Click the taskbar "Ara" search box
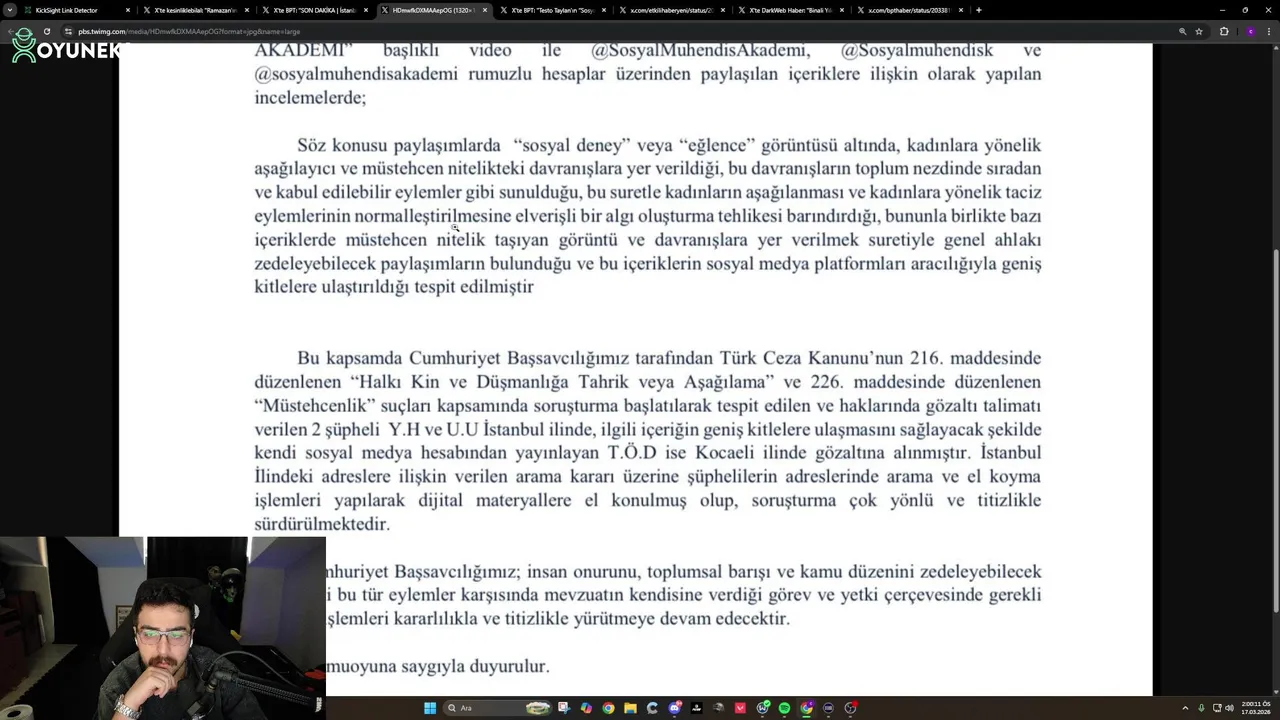 pyautogui.click(x=497, y=708)
